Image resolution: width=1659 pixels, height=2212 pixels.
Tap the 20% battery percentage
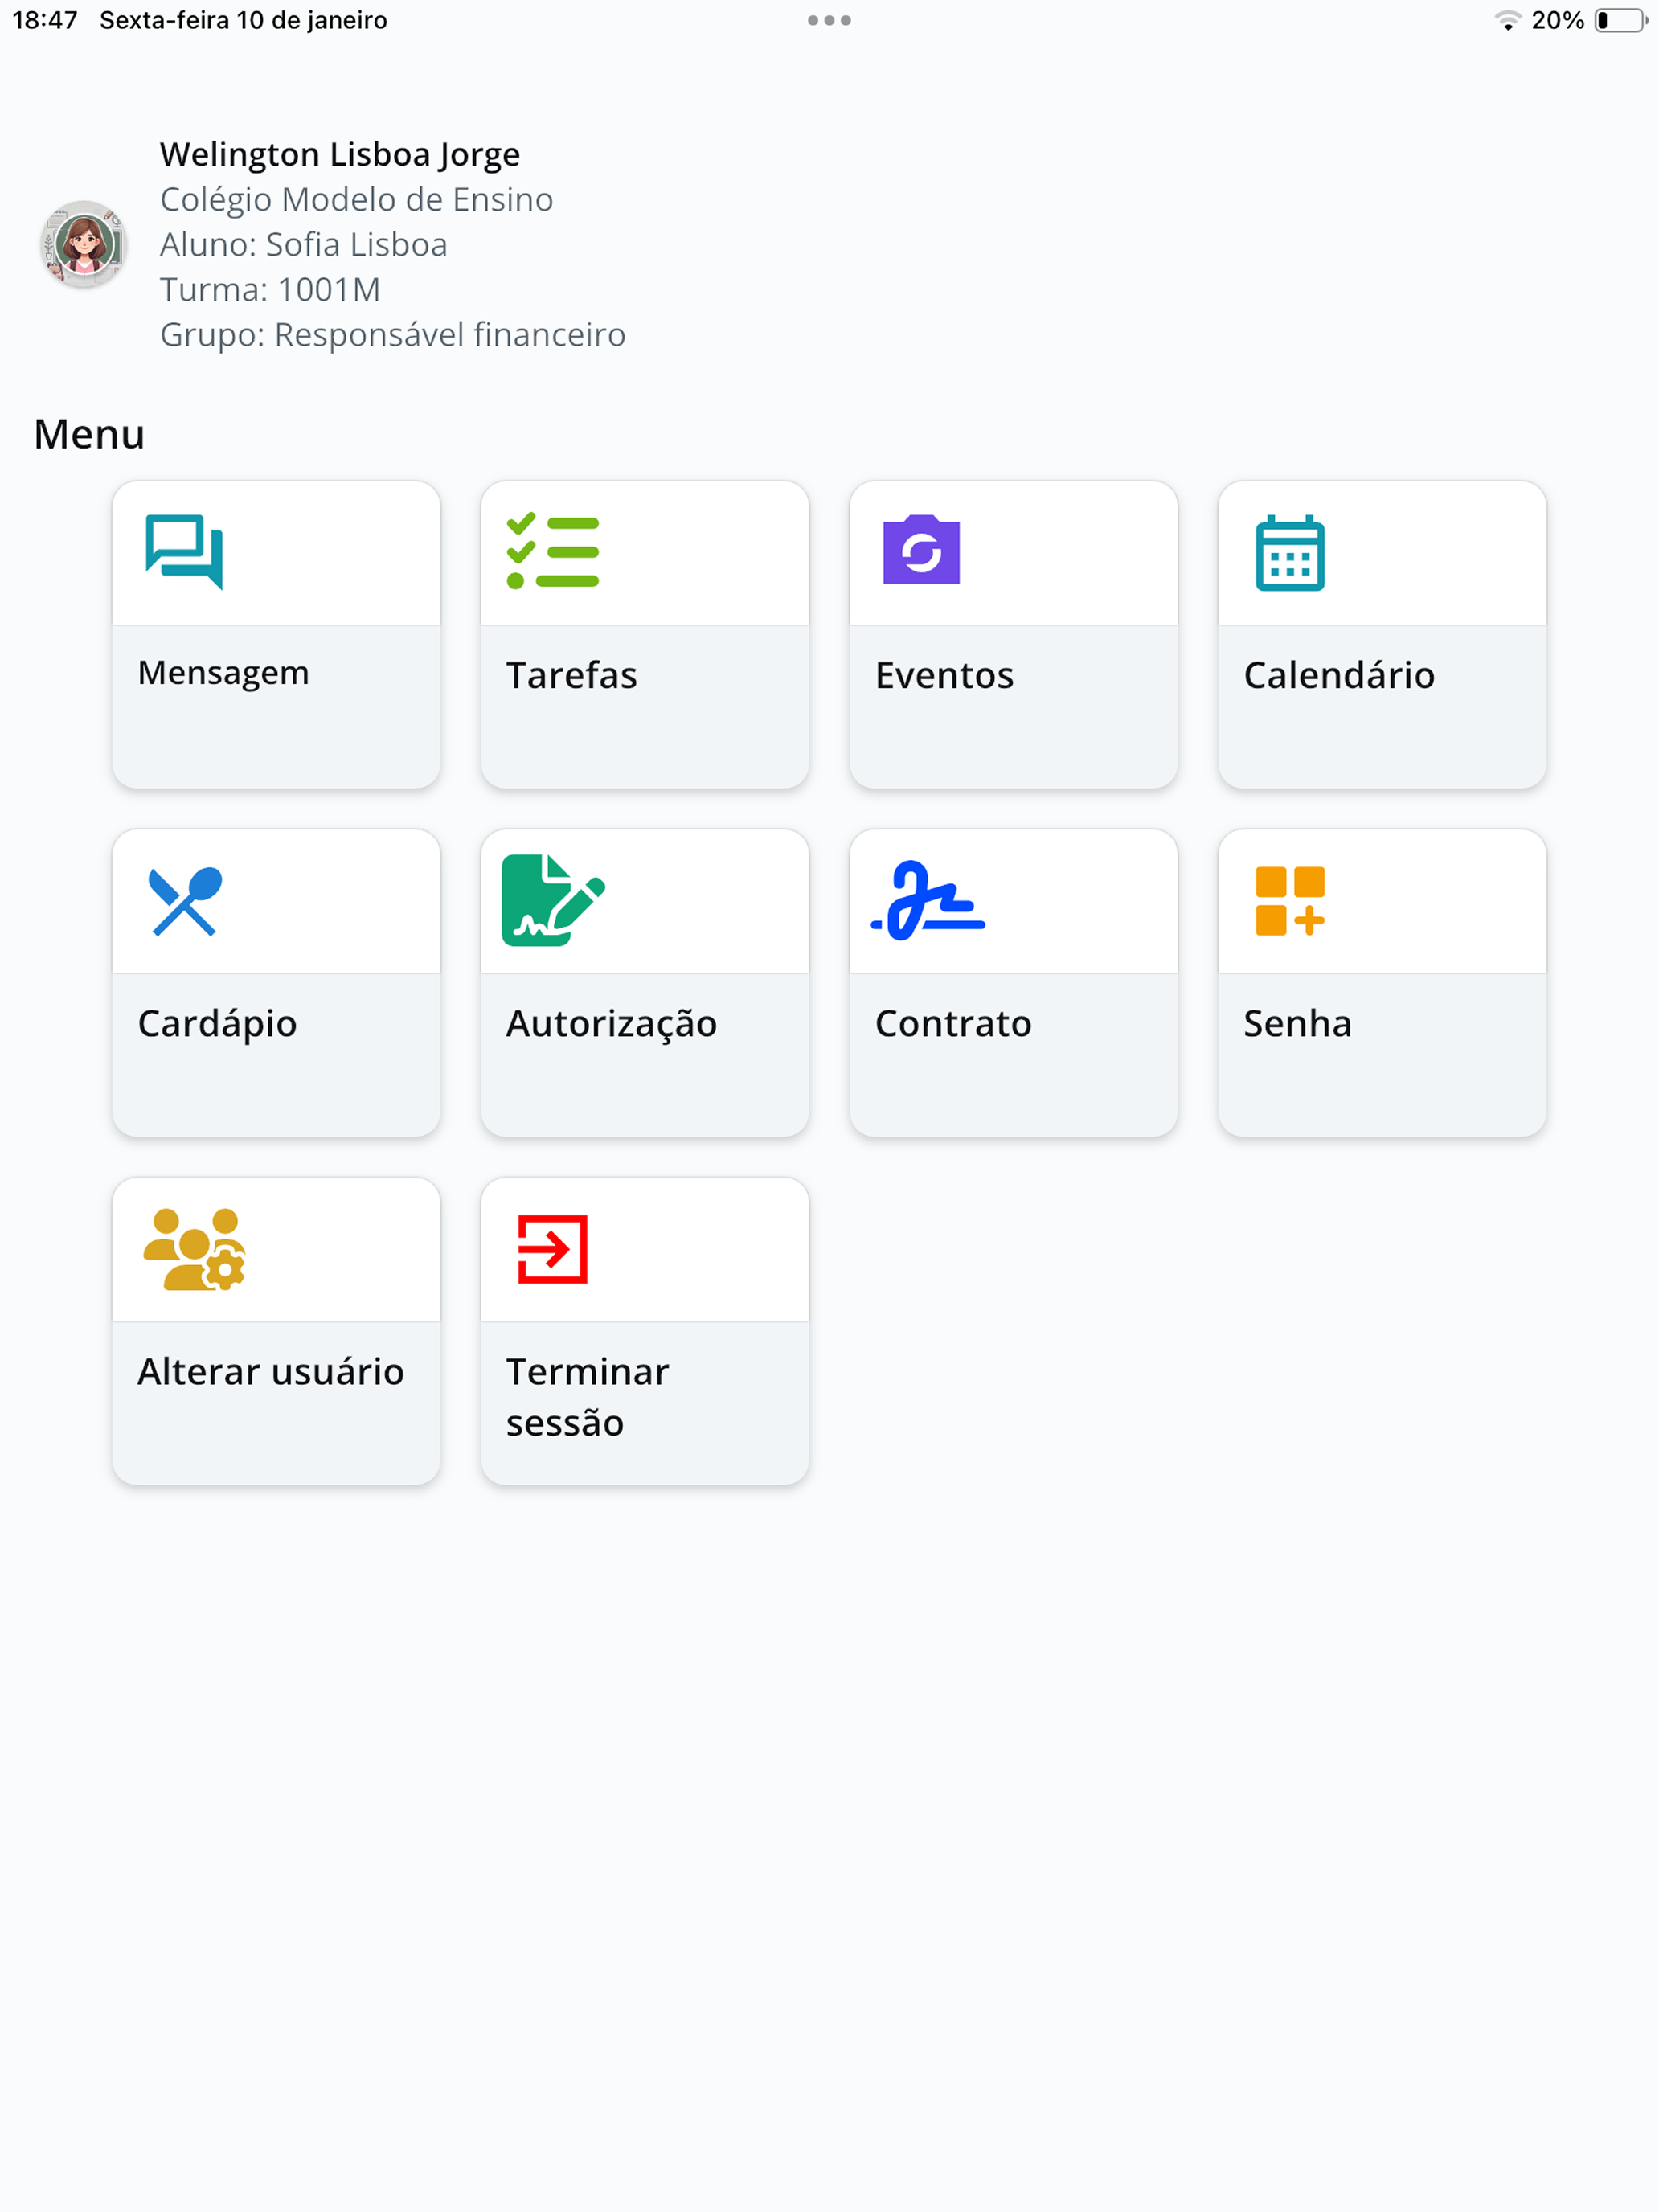coord(1557,20)
